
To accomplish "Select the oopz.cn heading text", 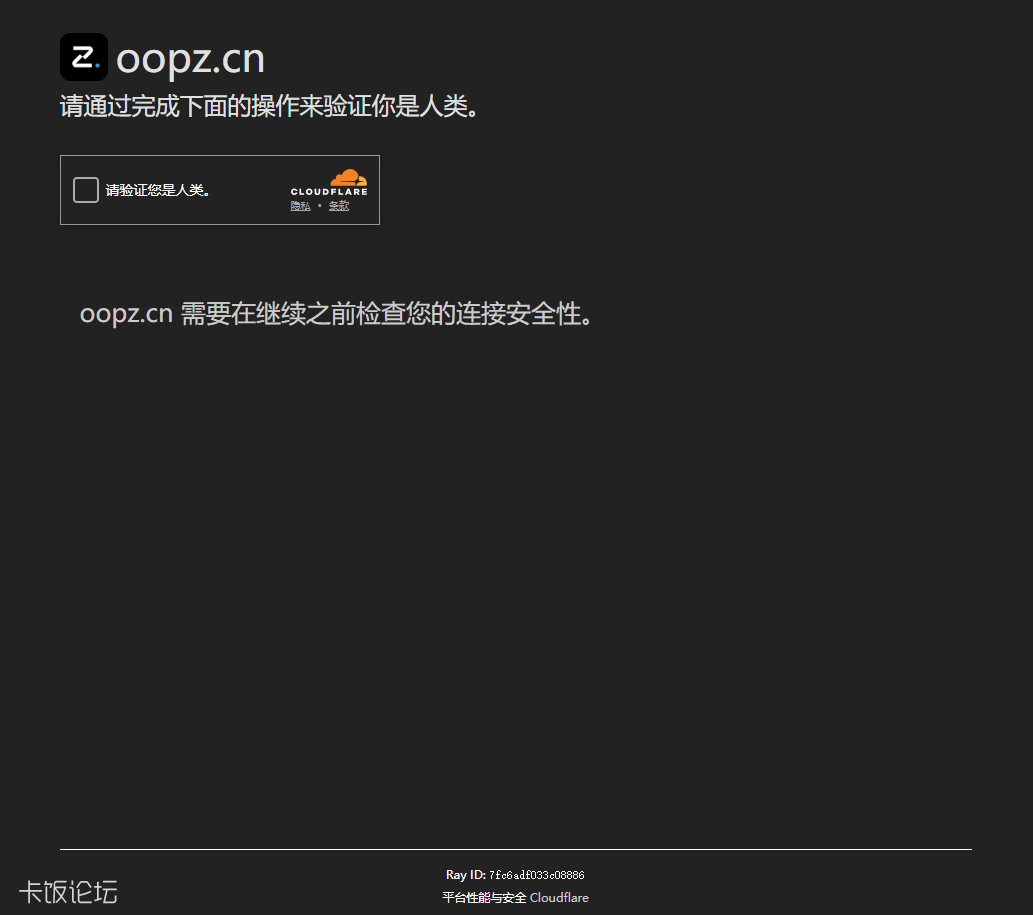I will 190,59.
